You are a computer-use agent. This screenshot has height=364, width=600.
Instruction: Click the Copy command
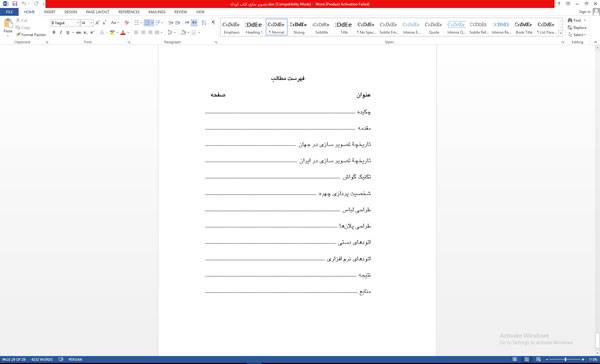[x=23, y=28]
